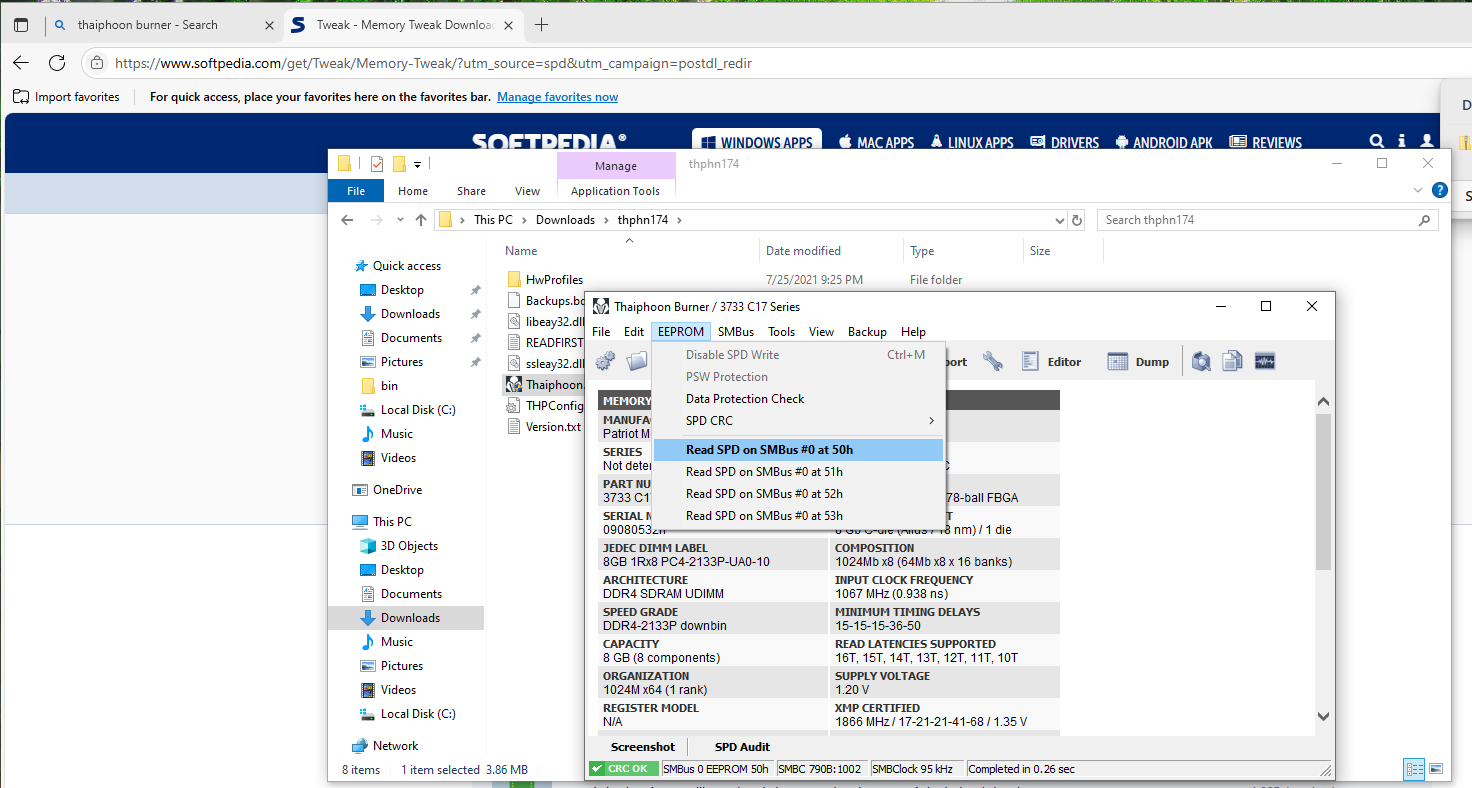Open the SMBus menu
Viewport: 1472px width, 788px height.
click(x=736, y=332)
